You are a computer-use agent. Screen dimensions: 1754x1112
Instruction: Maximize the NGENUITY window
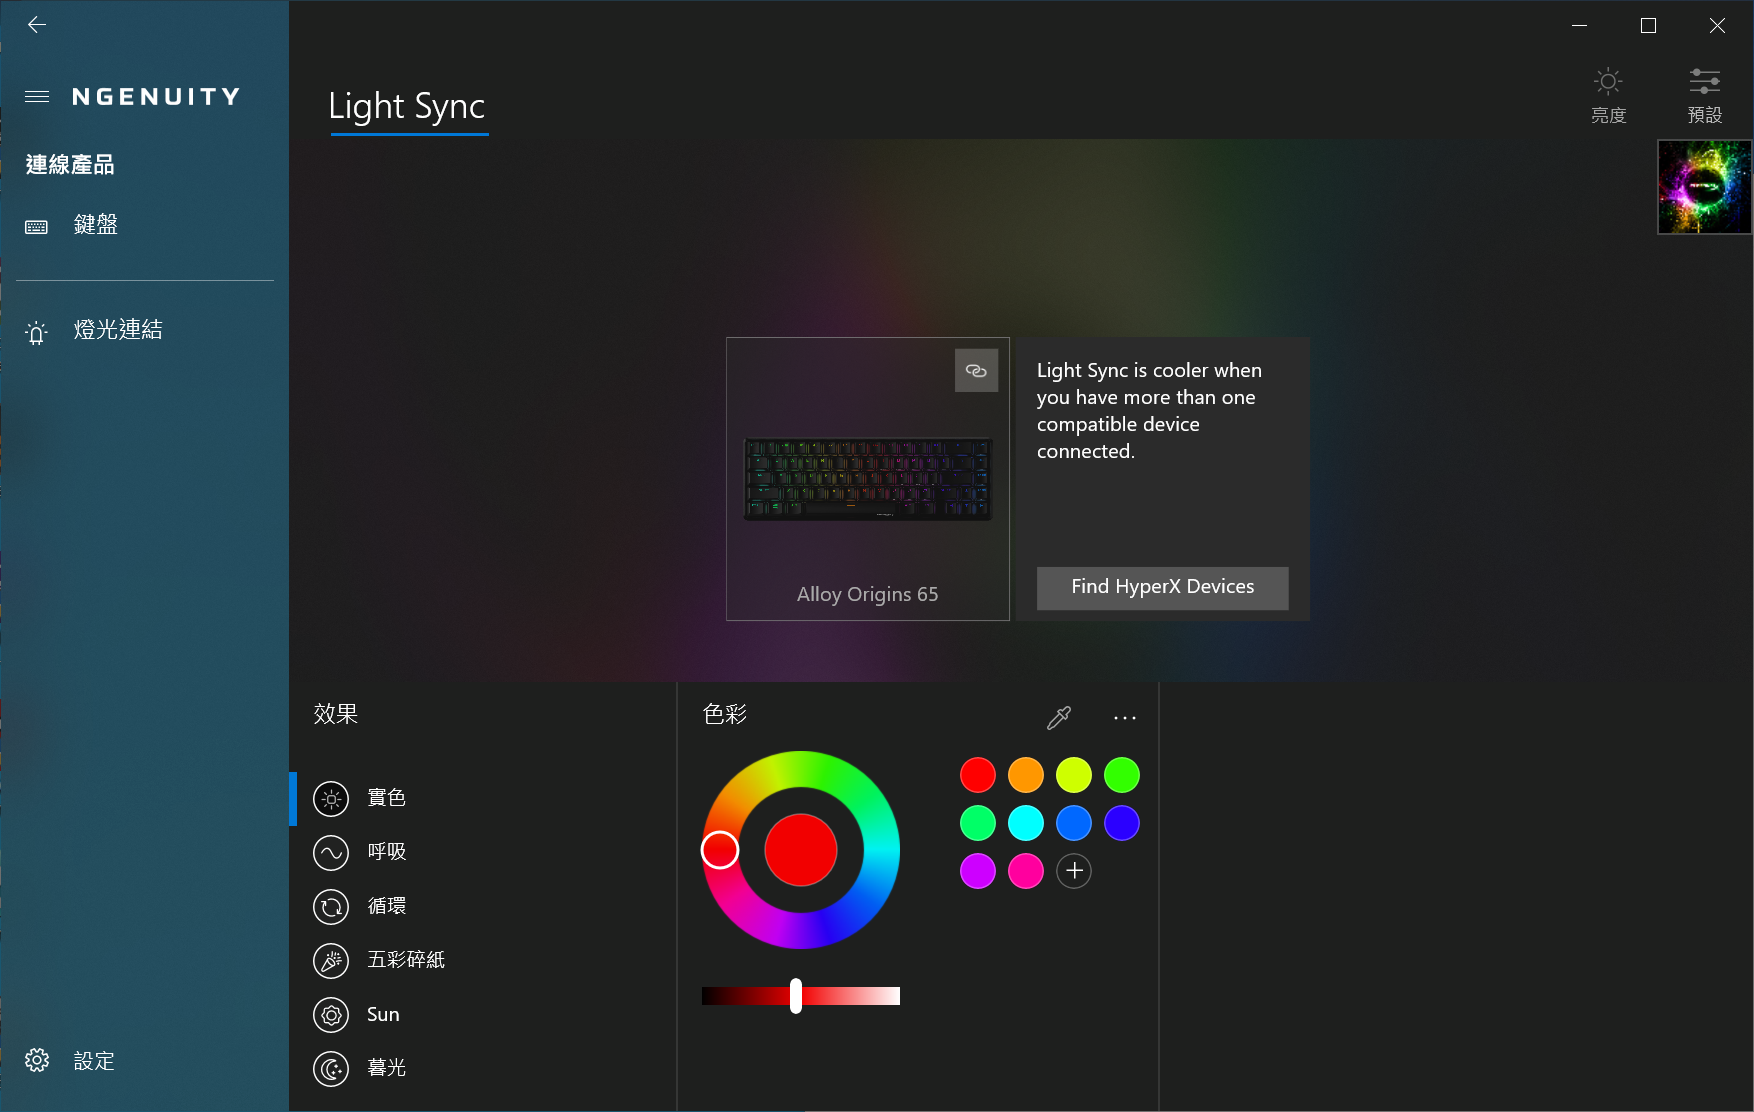1648,26
